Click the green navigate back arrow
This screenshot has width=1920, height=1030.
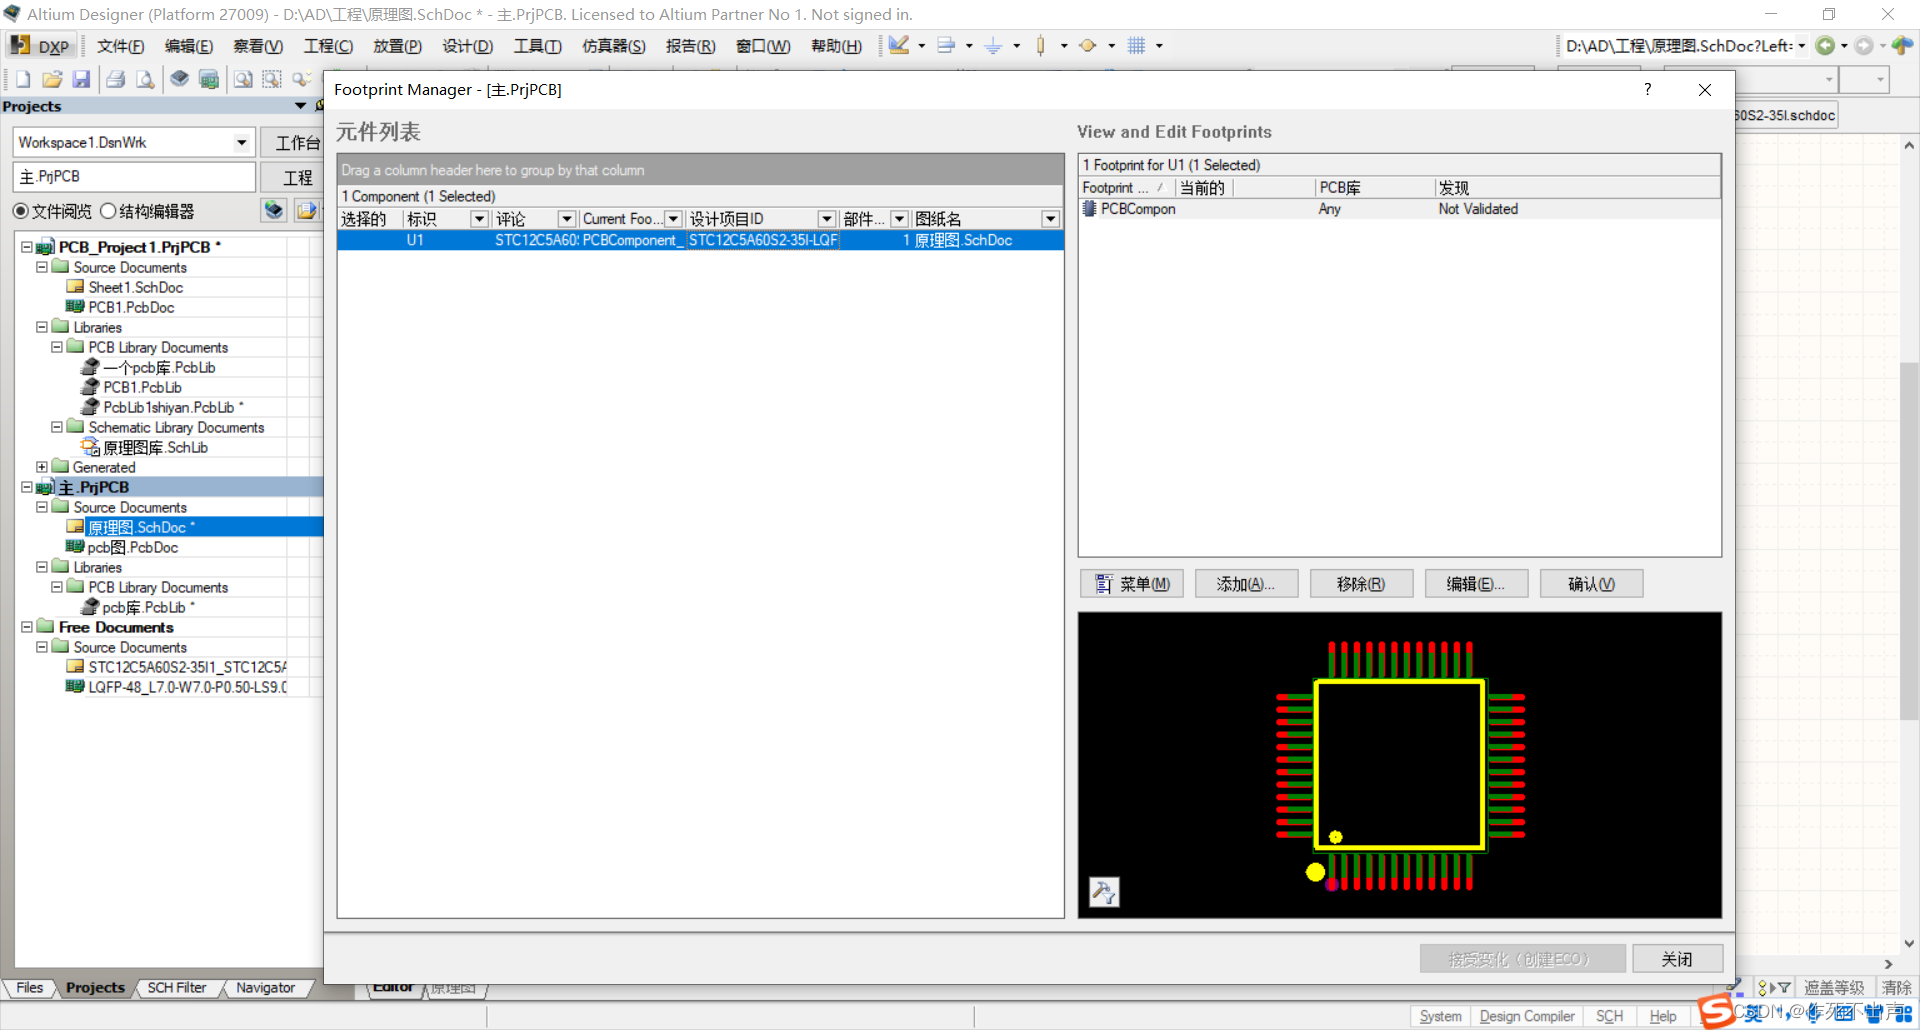click(x=1825, y=45)
